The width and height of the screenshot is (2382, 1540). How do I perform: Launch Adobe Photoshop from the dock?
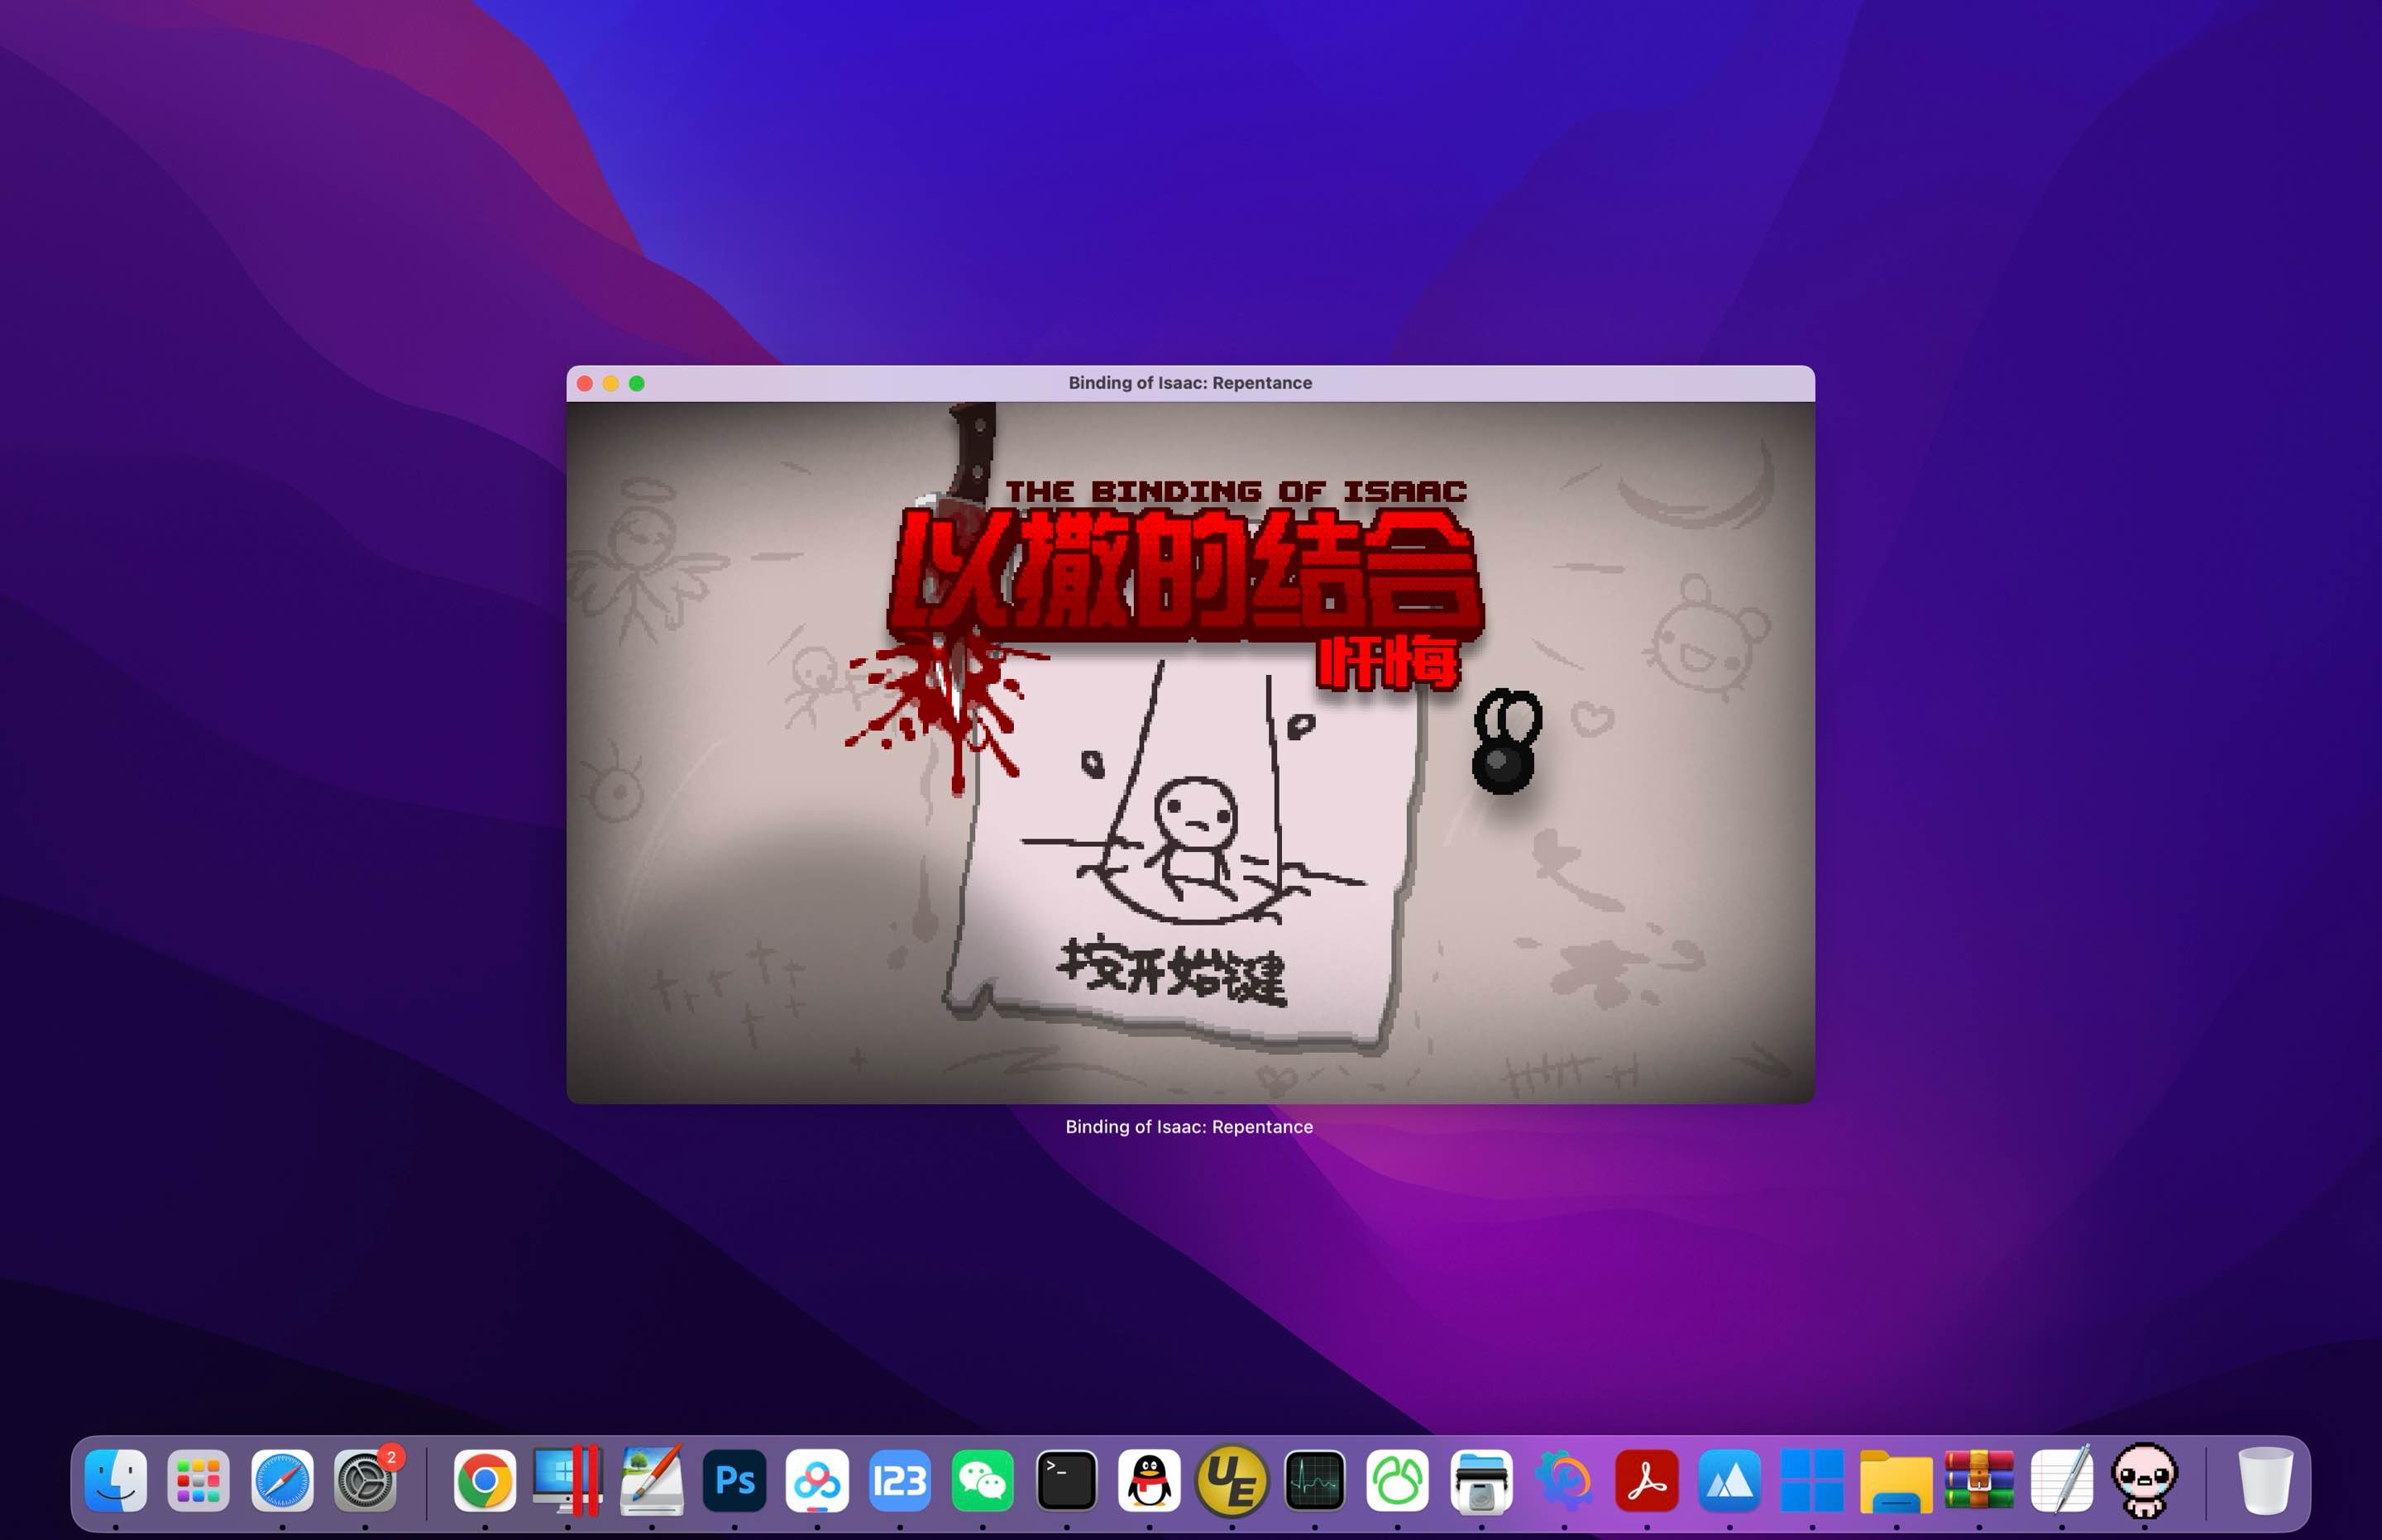click(734, 1480)
